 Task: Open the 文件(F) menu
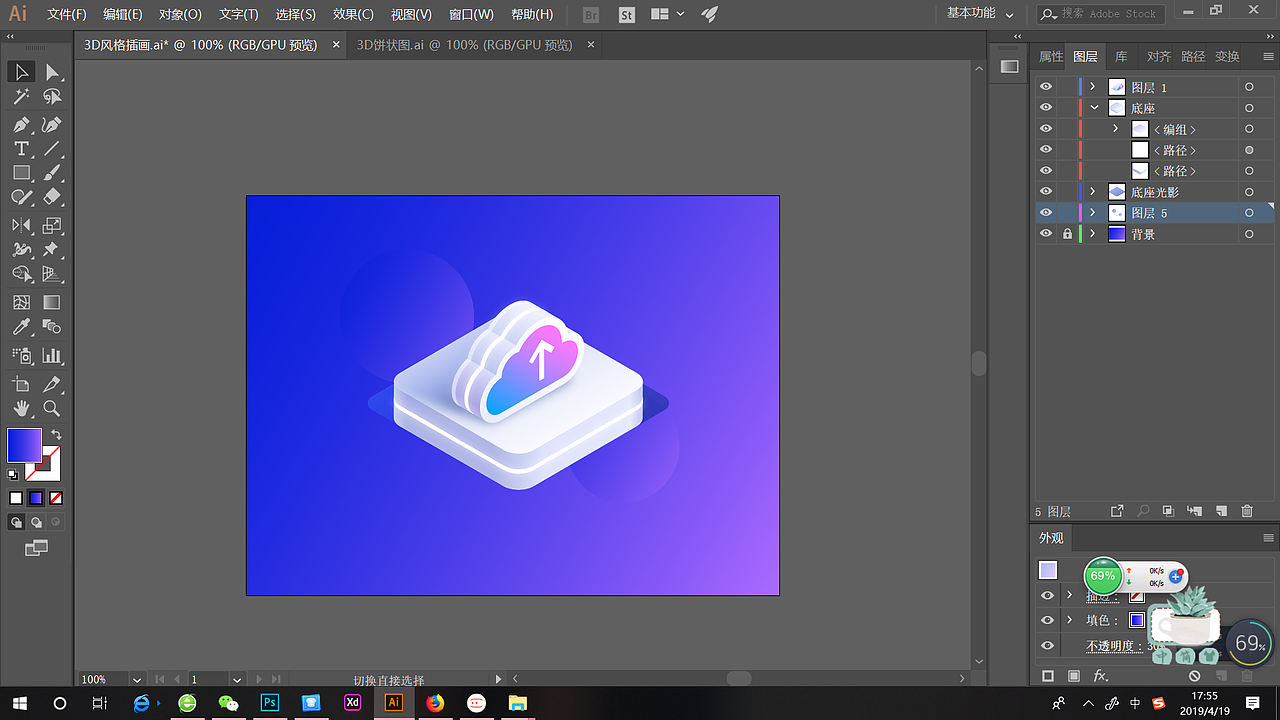67,14
